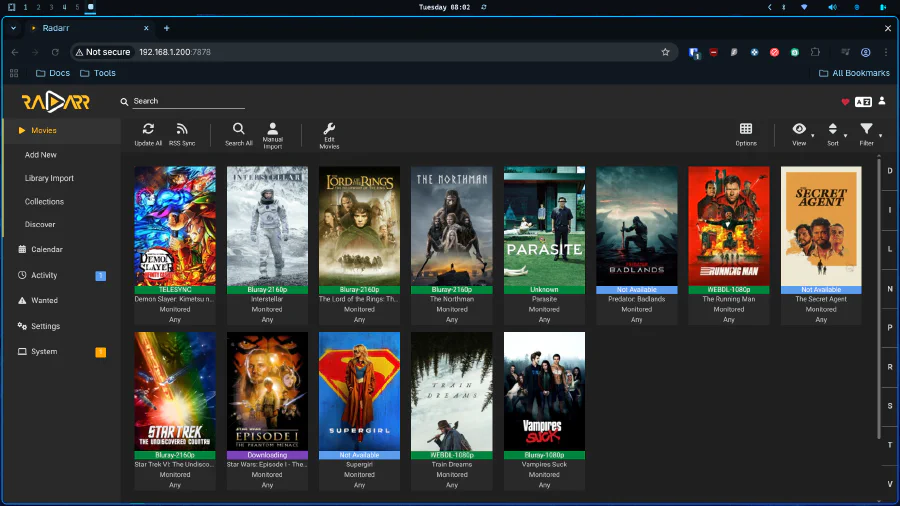Screen dimensions: 900x506
Task: Click the Update All refresh icon
Action: (x=148, y=129)
